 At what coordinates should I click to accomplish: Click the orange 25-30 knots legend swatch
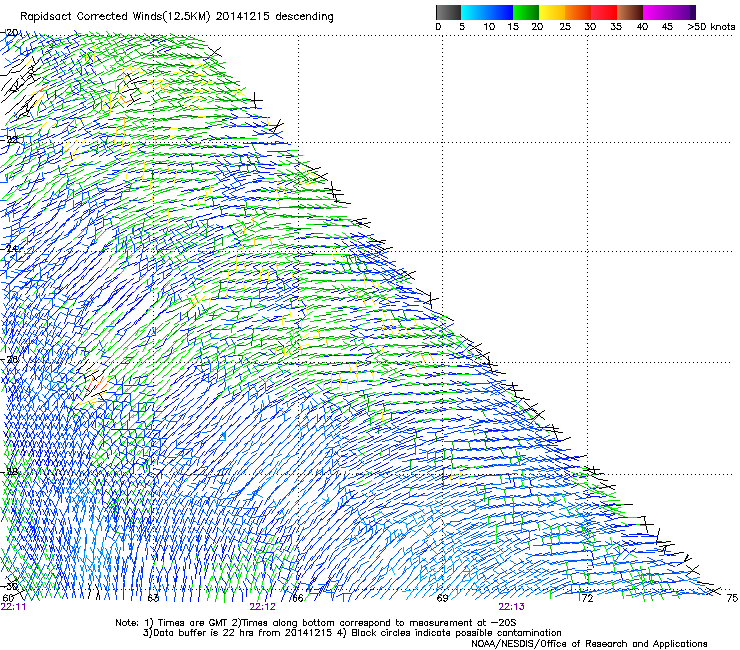tap(578, 12)
